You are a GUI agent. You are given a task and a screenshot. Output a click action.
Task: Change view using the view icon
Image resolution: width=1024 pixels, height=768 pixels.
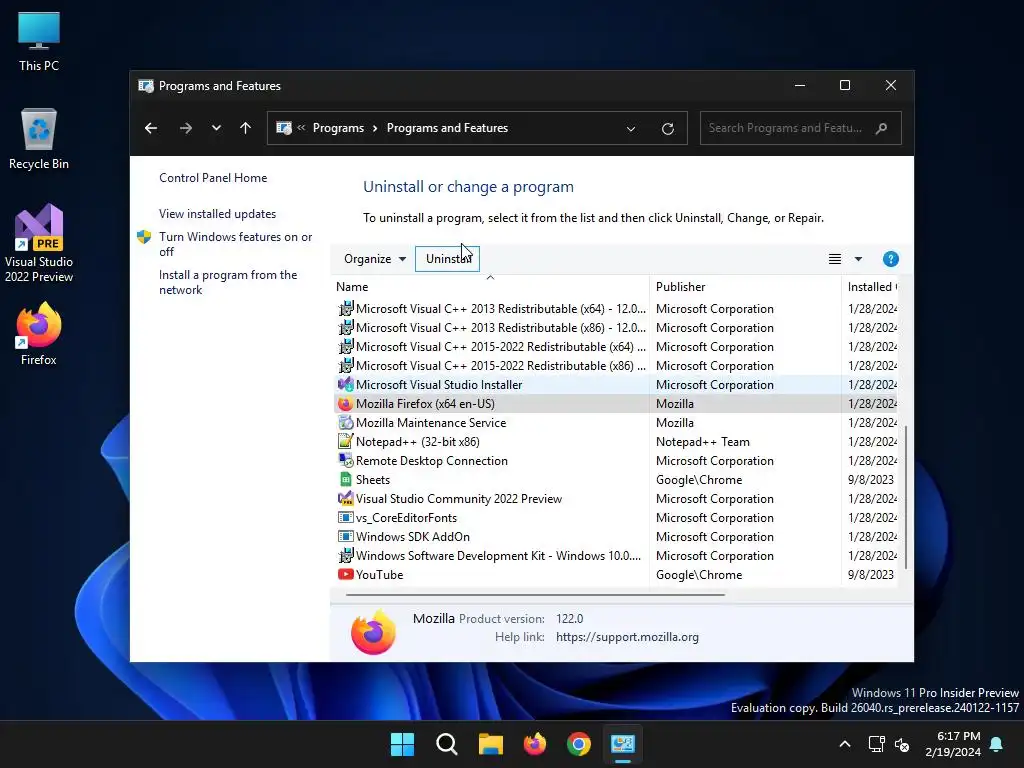tap(835, 259)
